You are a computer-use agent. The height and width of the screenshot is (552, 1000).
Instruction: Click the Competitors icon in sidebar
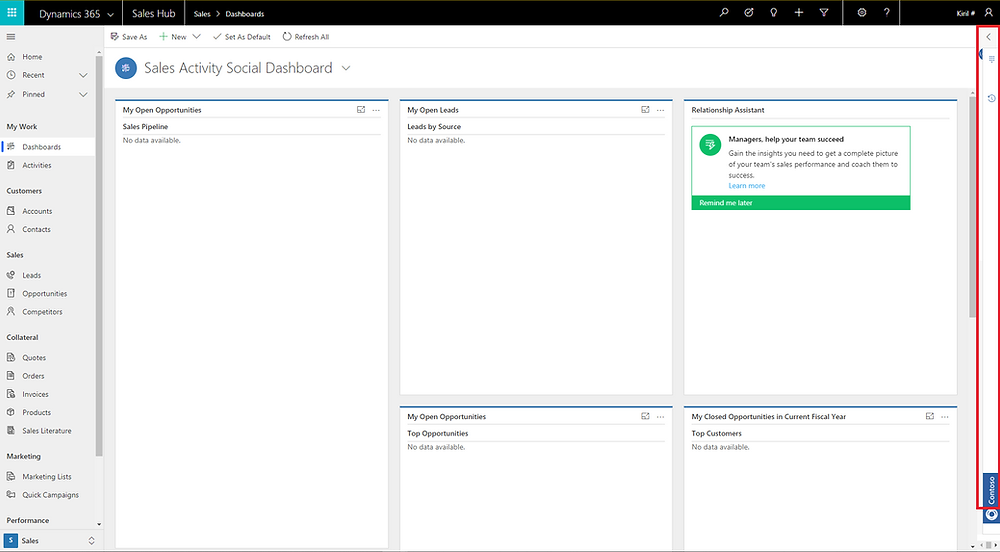(x=10, y=312)
